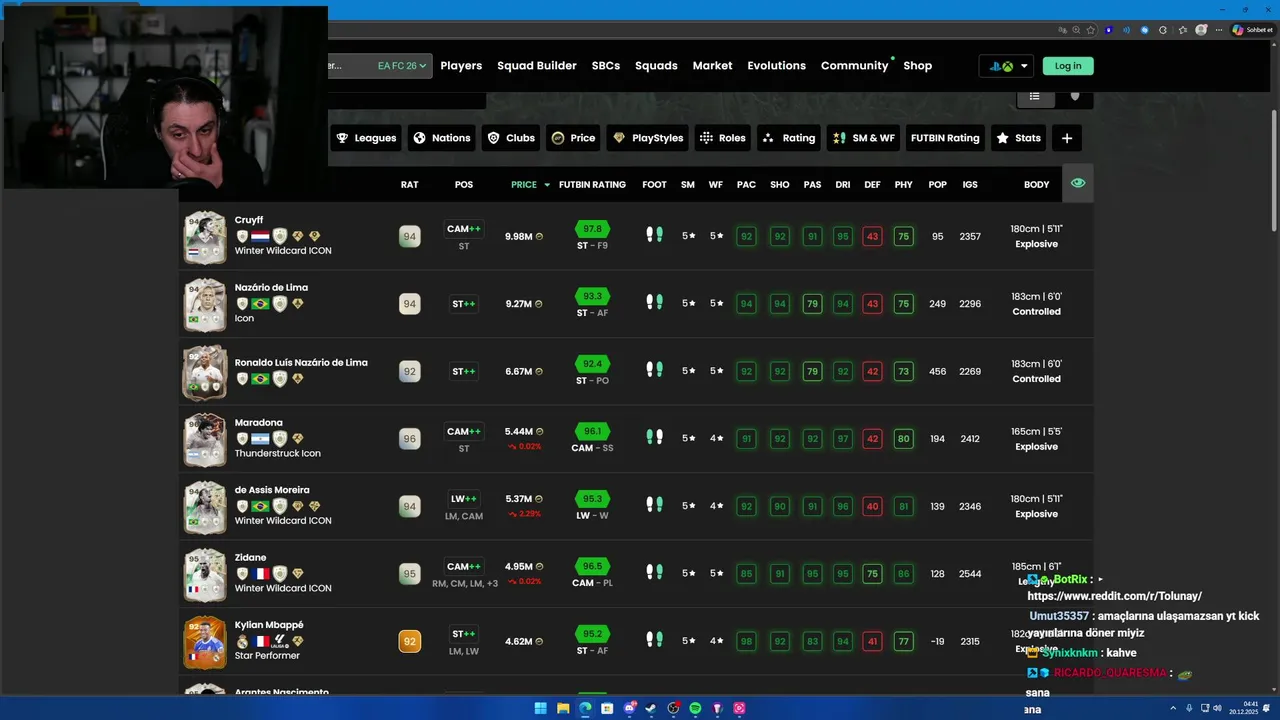This screenshot has width=1280, height=720.
Task: Open Cruyff player card thumbnail
Action: point(205,237)
